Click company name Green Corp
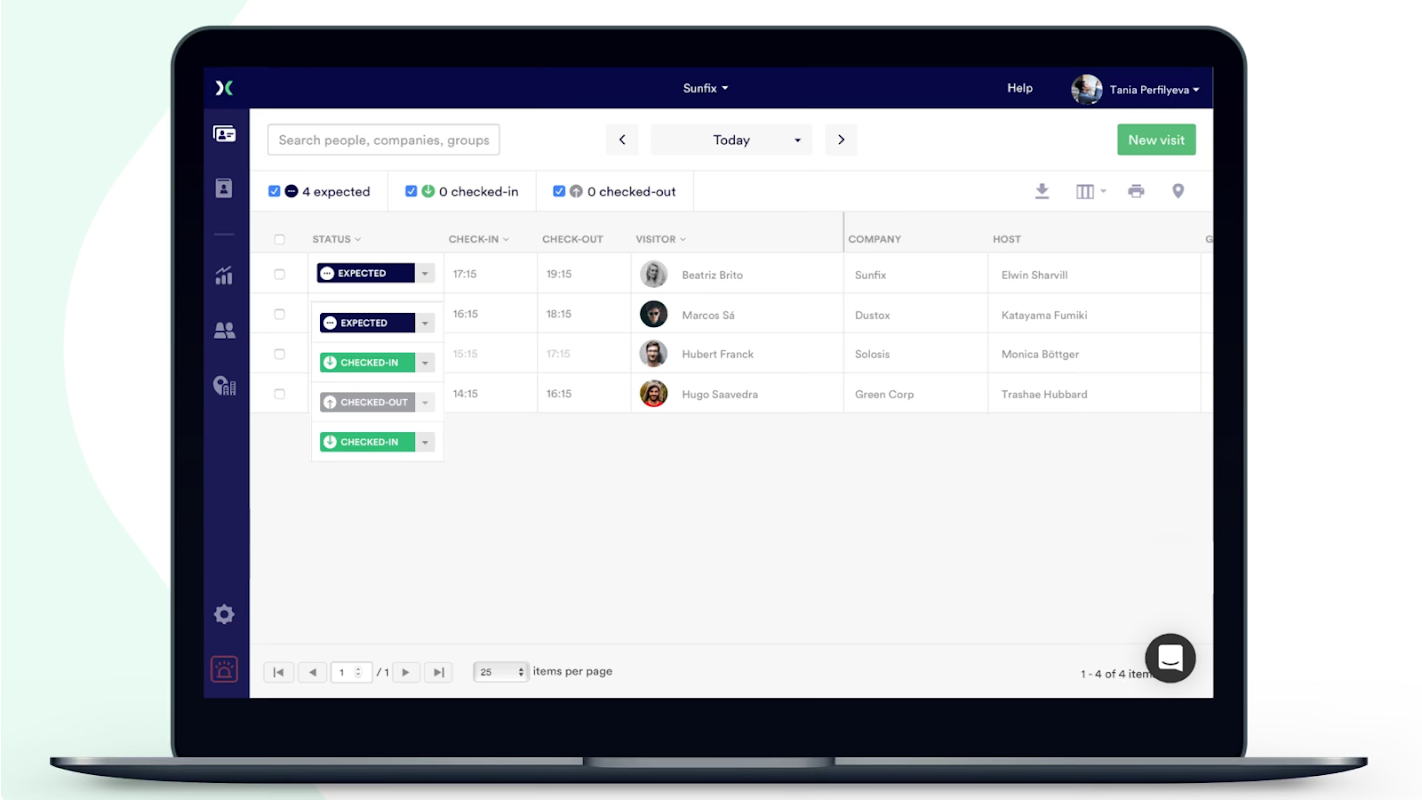The image size is (1422, 800). (x=884, y=394)
